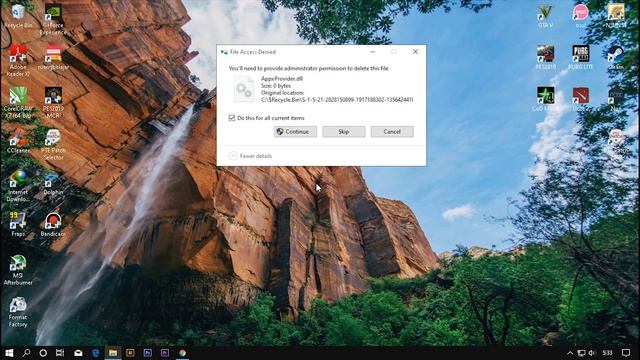Open taskbar Search magnifier
Screen dimensions: 640x360
tap(26, 353)
